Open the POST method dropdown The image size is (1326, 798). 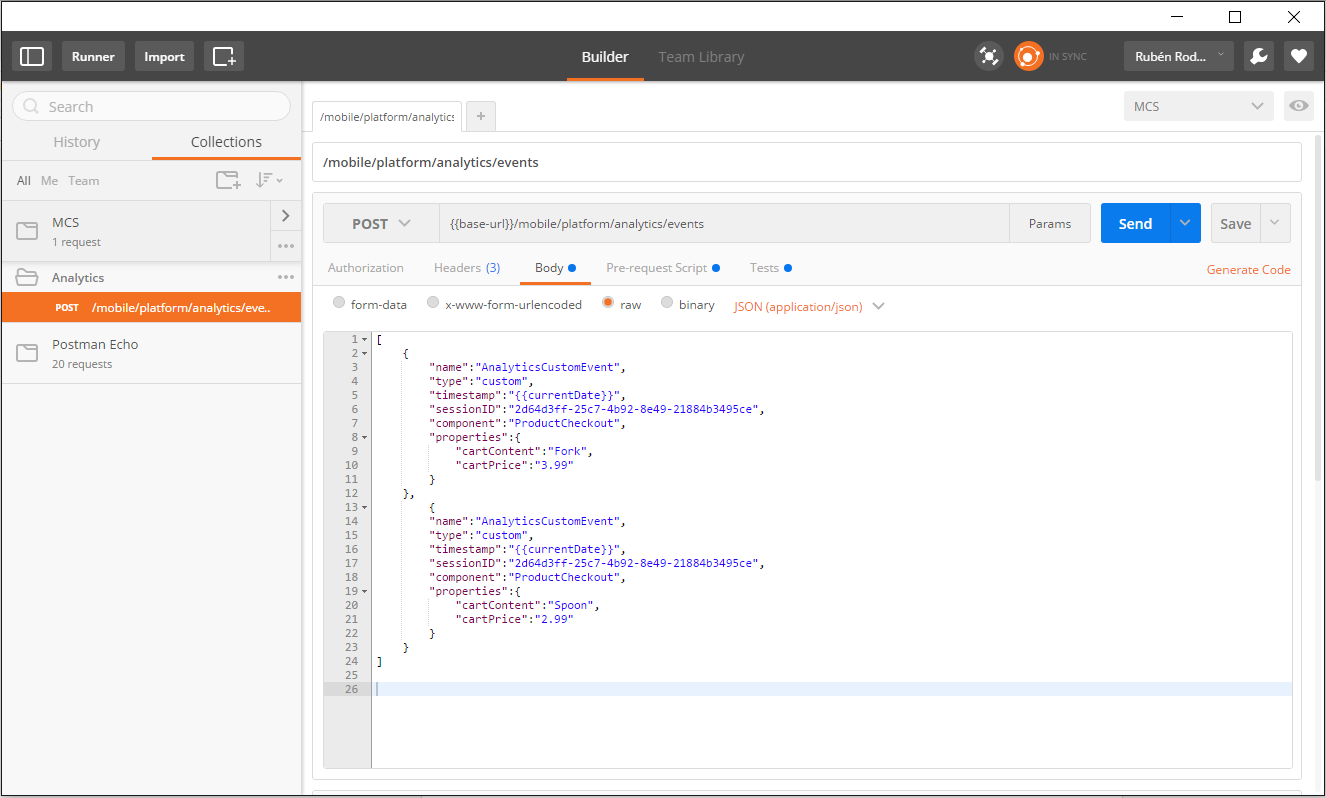pyautogui.click(x=381, y=223)
